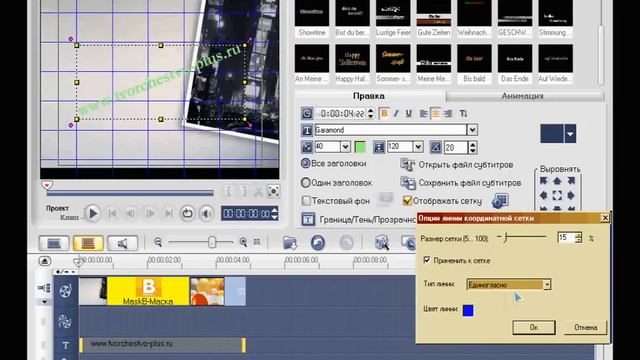Select the www.tvorchestvo-plus.ru title clip

(162, 344)
